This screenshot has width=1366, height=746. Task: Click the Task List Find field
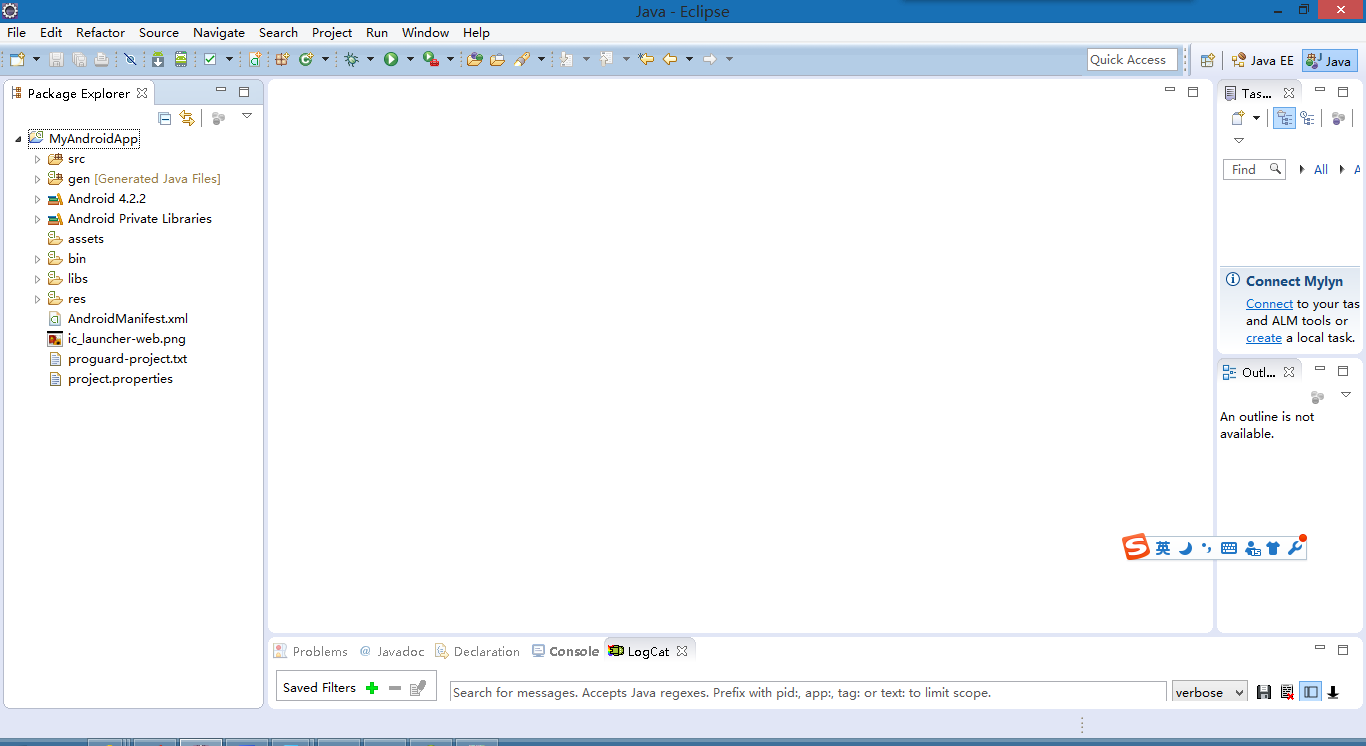[x=1254, y=170]
